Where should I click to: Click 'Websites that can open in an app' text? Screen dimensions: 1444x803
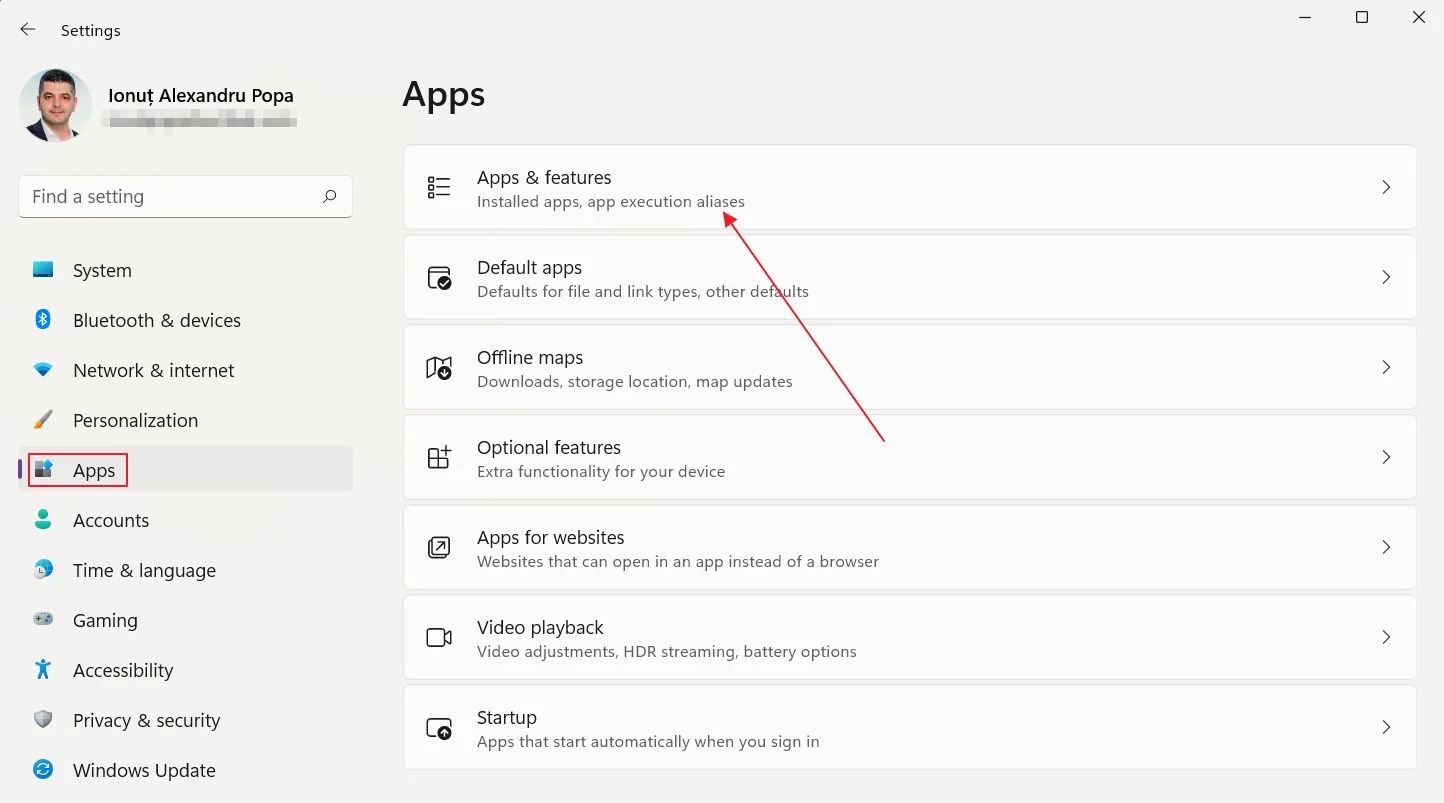pyautogui.click(x=678, y=562)
